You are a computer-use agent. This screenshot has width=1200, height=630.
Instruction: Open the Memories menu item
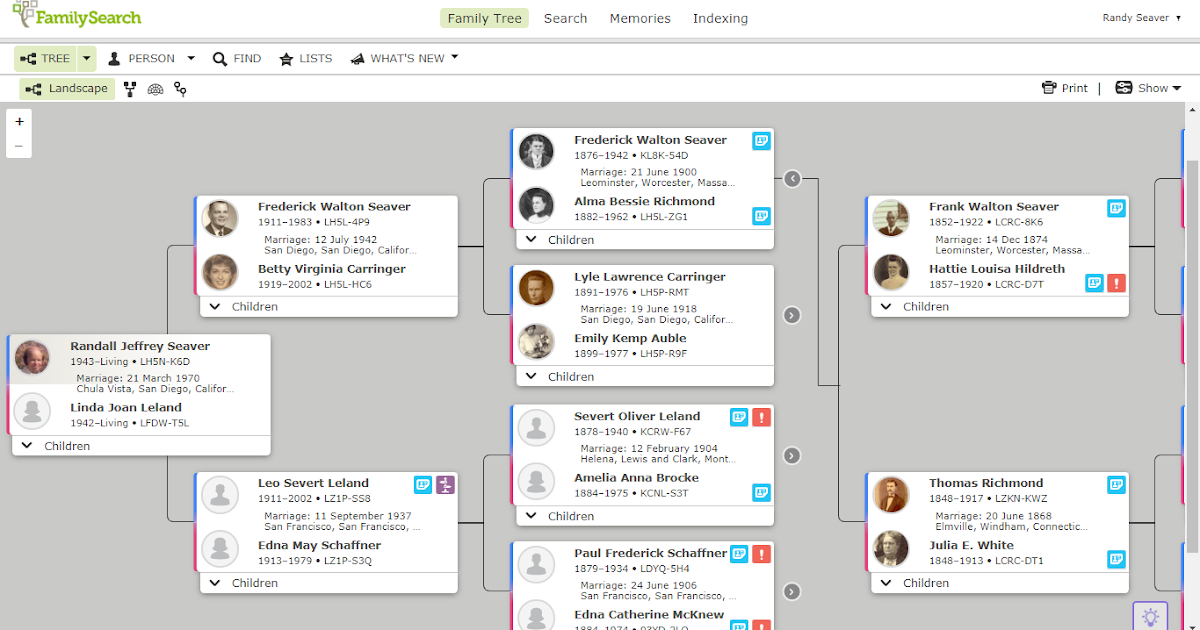tap(640, 18)
